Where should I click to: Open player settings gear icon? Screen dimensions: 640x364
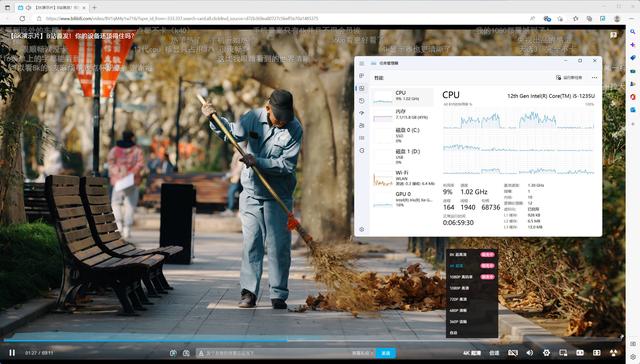click(x=546, y=353)
